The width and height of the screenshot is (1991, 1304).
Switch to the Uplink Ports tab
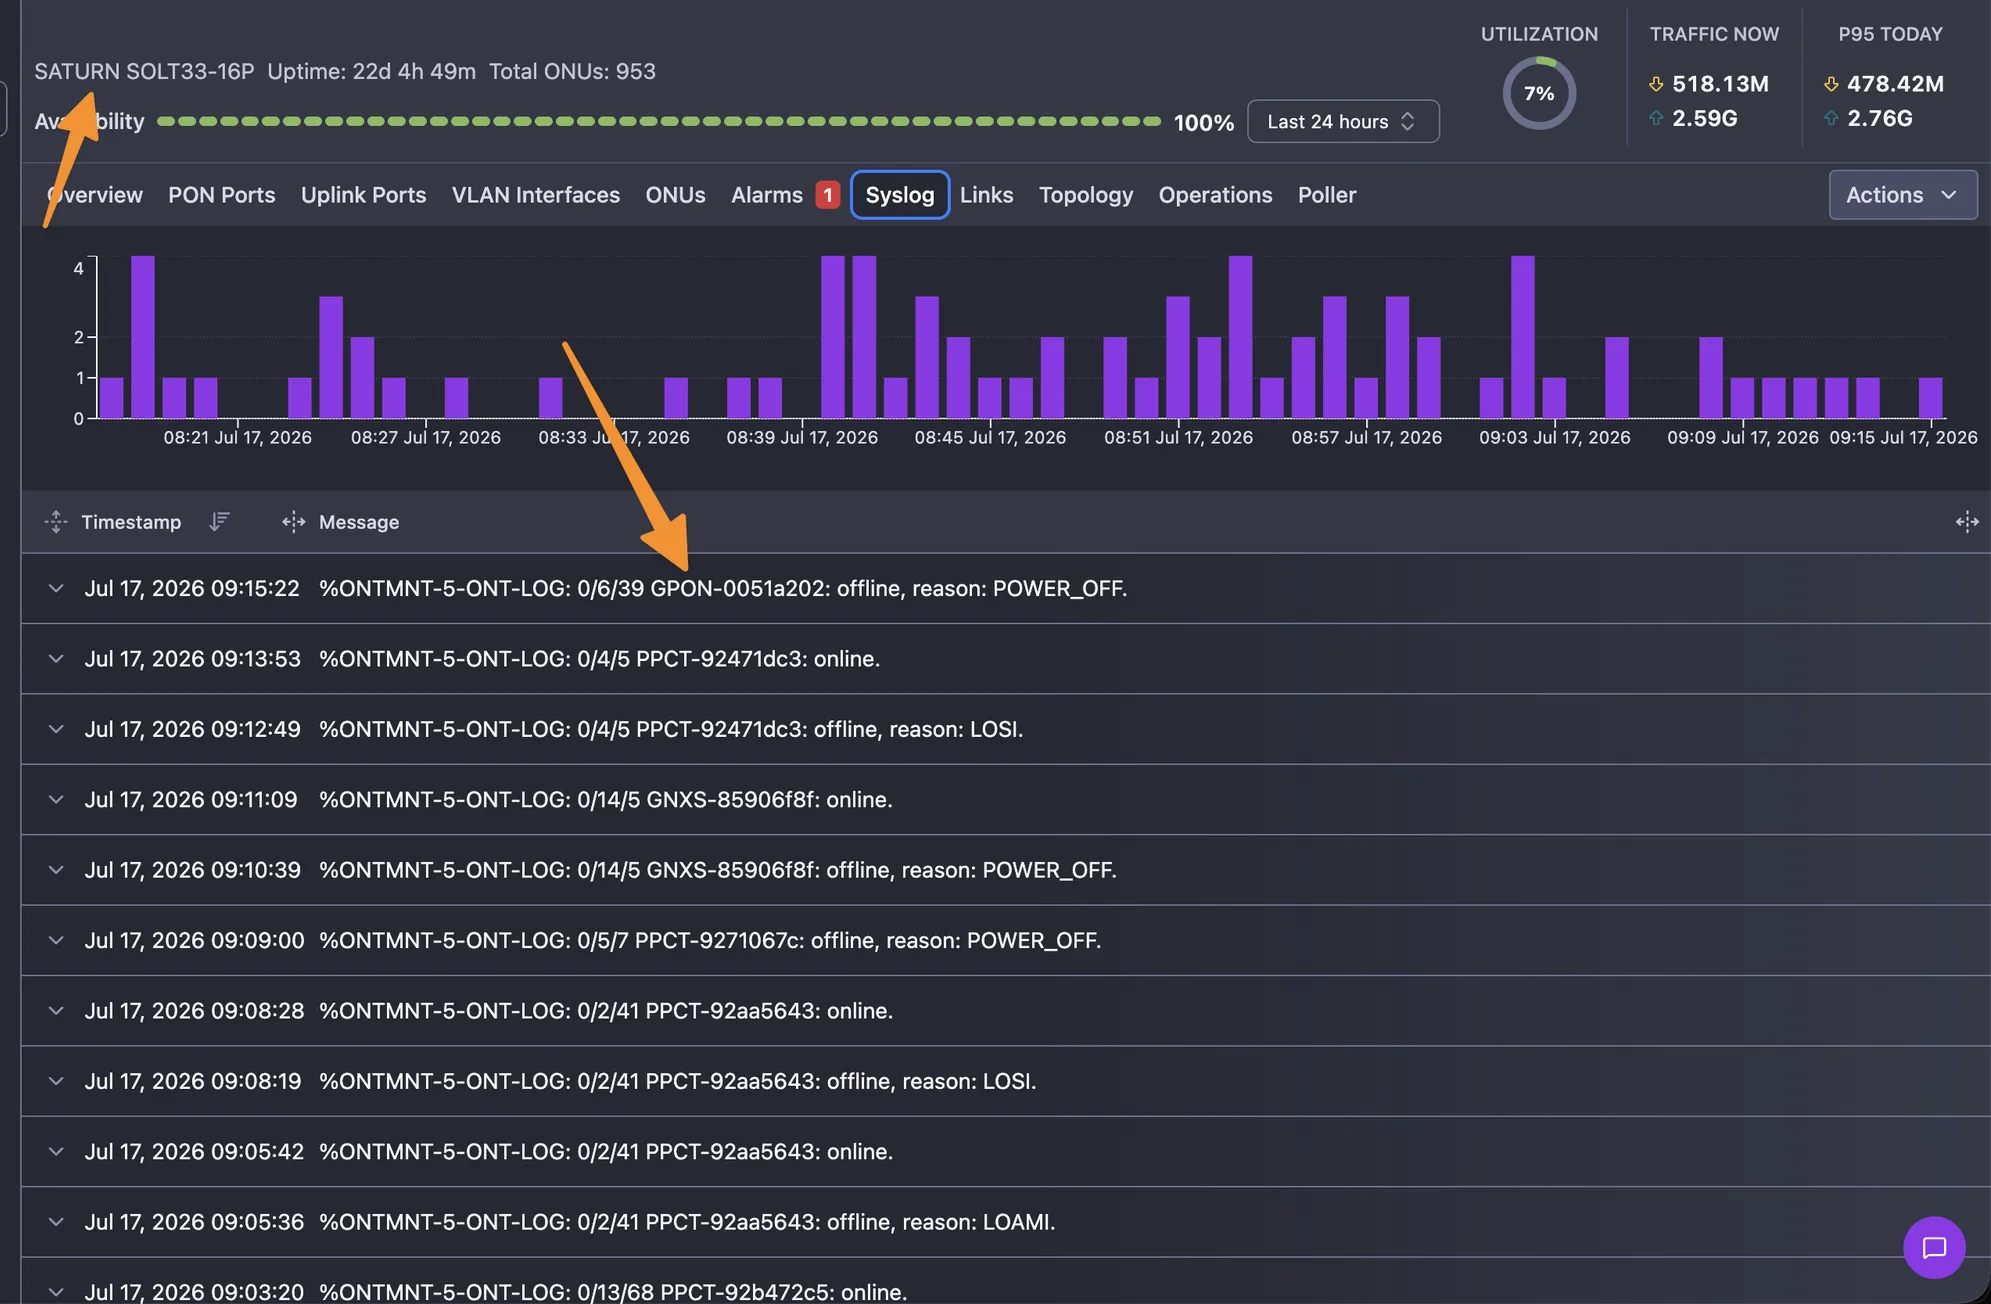pos(363,195)
